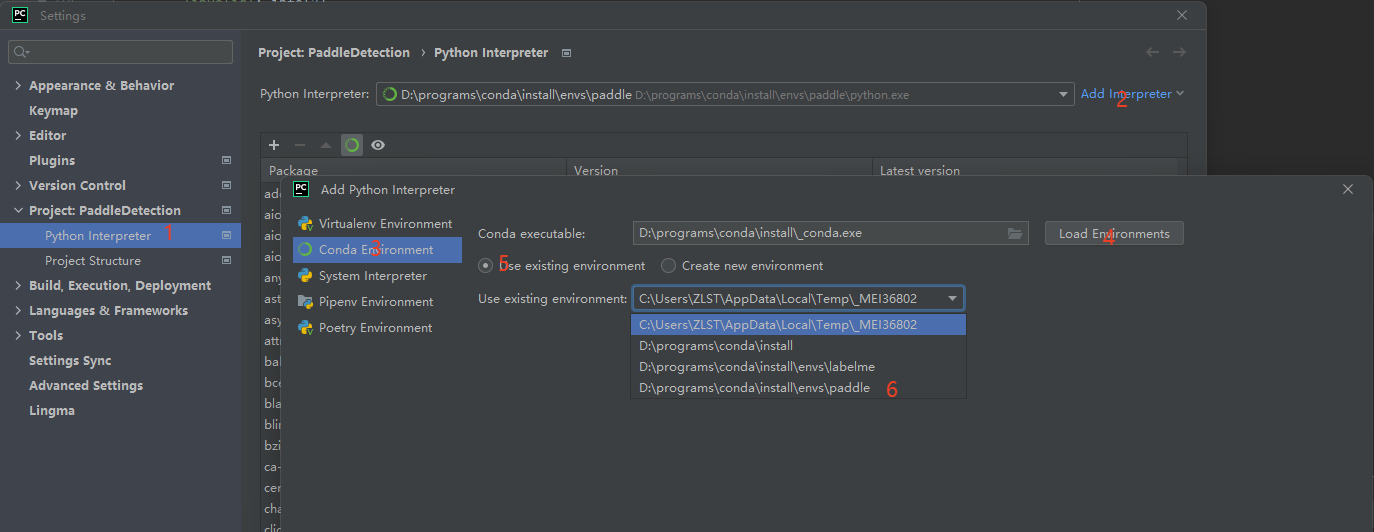This screenshot has width=1374, height=532.
Task: Choose D:\programs\conda\install environment option
Action: [x=798, y=346]
